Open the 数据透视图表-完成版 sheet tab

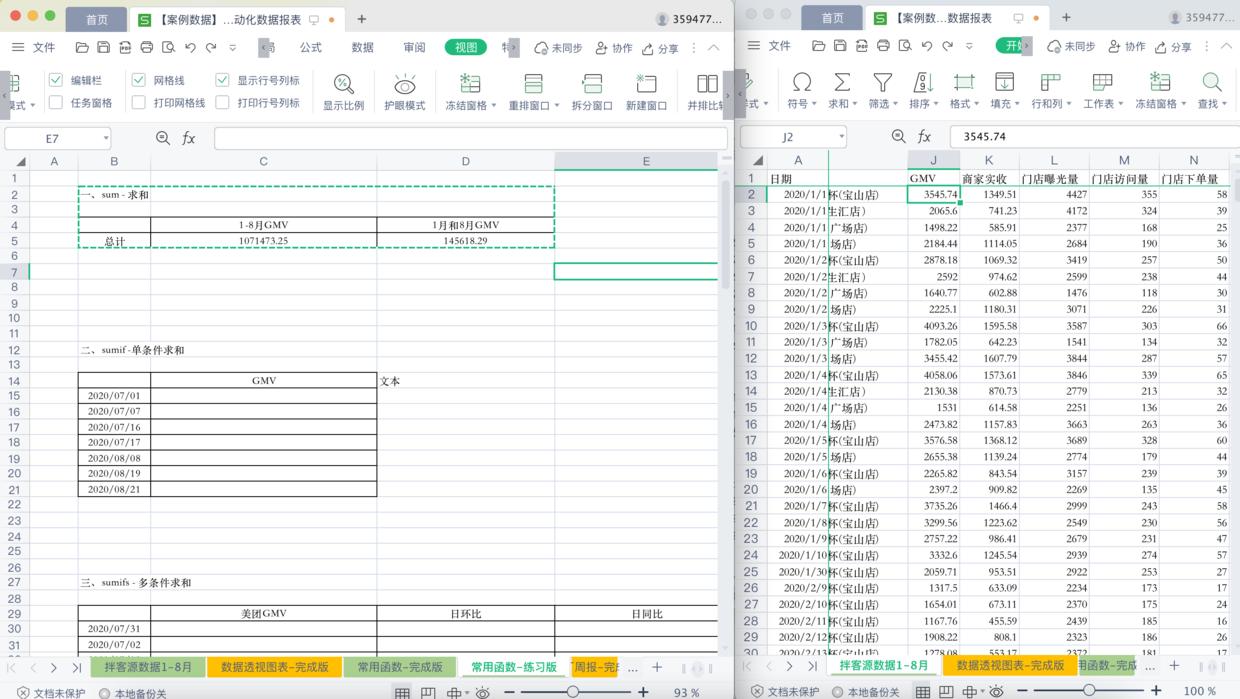point(274,666)
